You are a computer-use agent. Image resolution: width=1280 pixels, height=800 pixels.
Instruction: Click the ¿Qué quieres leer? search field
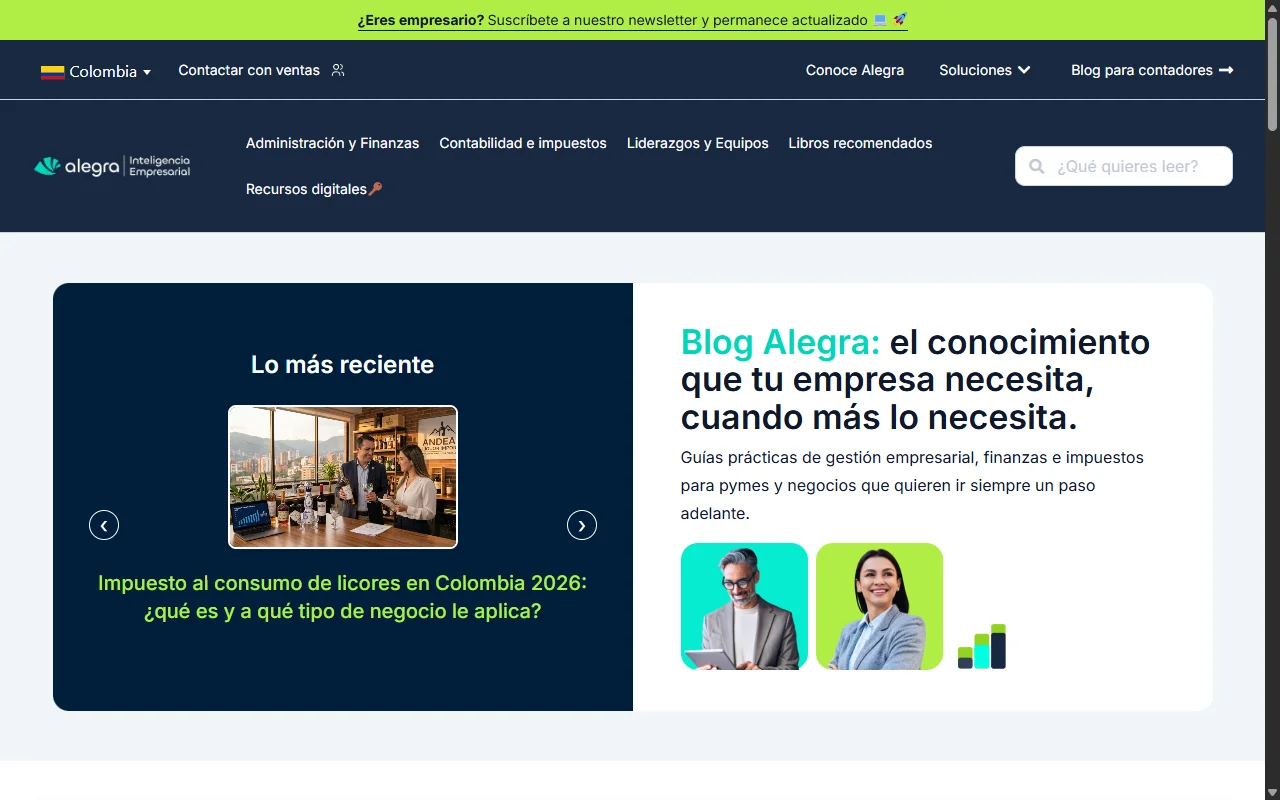coord(1124,166)
